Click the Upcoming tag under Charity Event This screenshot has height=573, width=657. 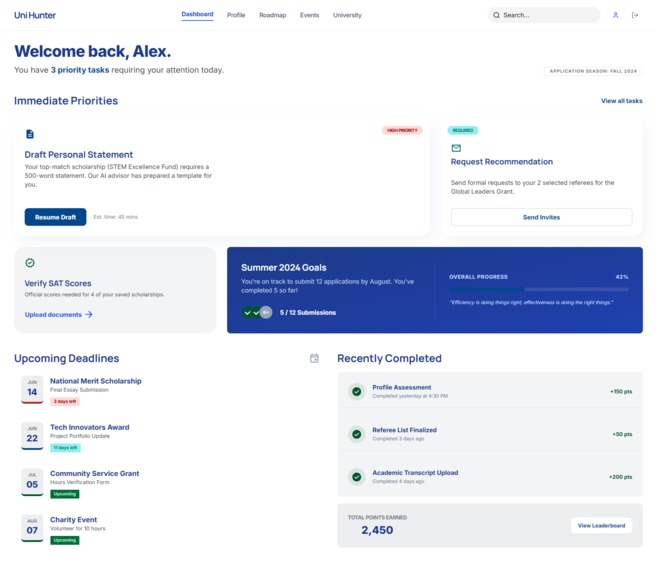(65, 540)
